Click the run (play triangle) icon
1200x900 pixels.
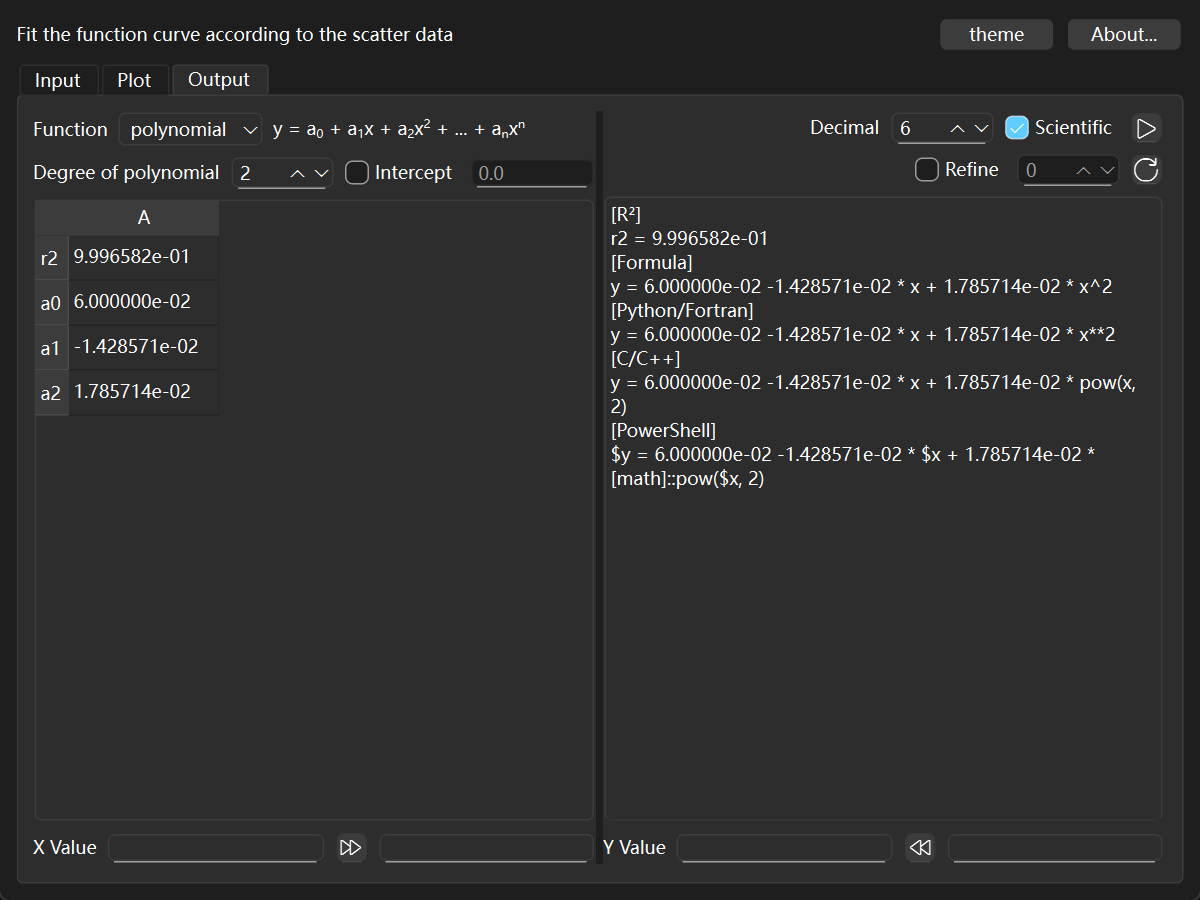1146,128
